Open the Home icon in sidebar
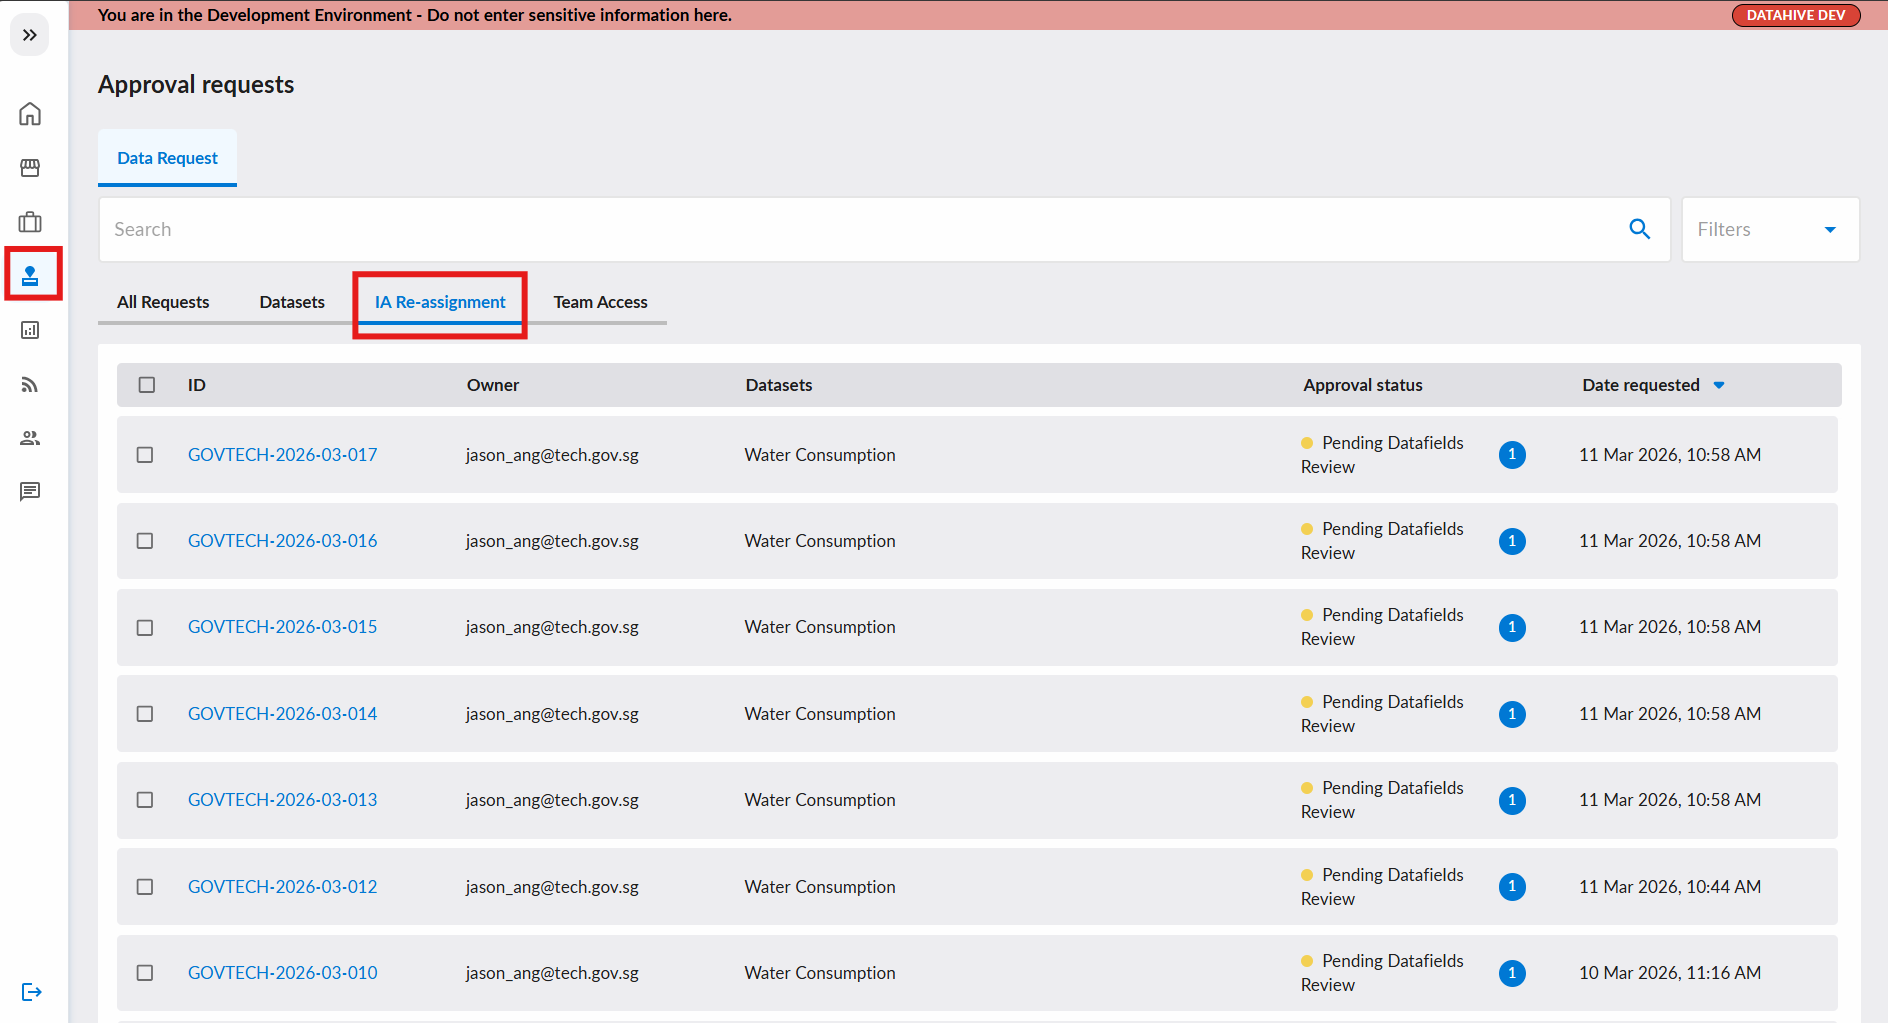The image size is (1888, 1023). pyautogui.click(x=30, y=114)
